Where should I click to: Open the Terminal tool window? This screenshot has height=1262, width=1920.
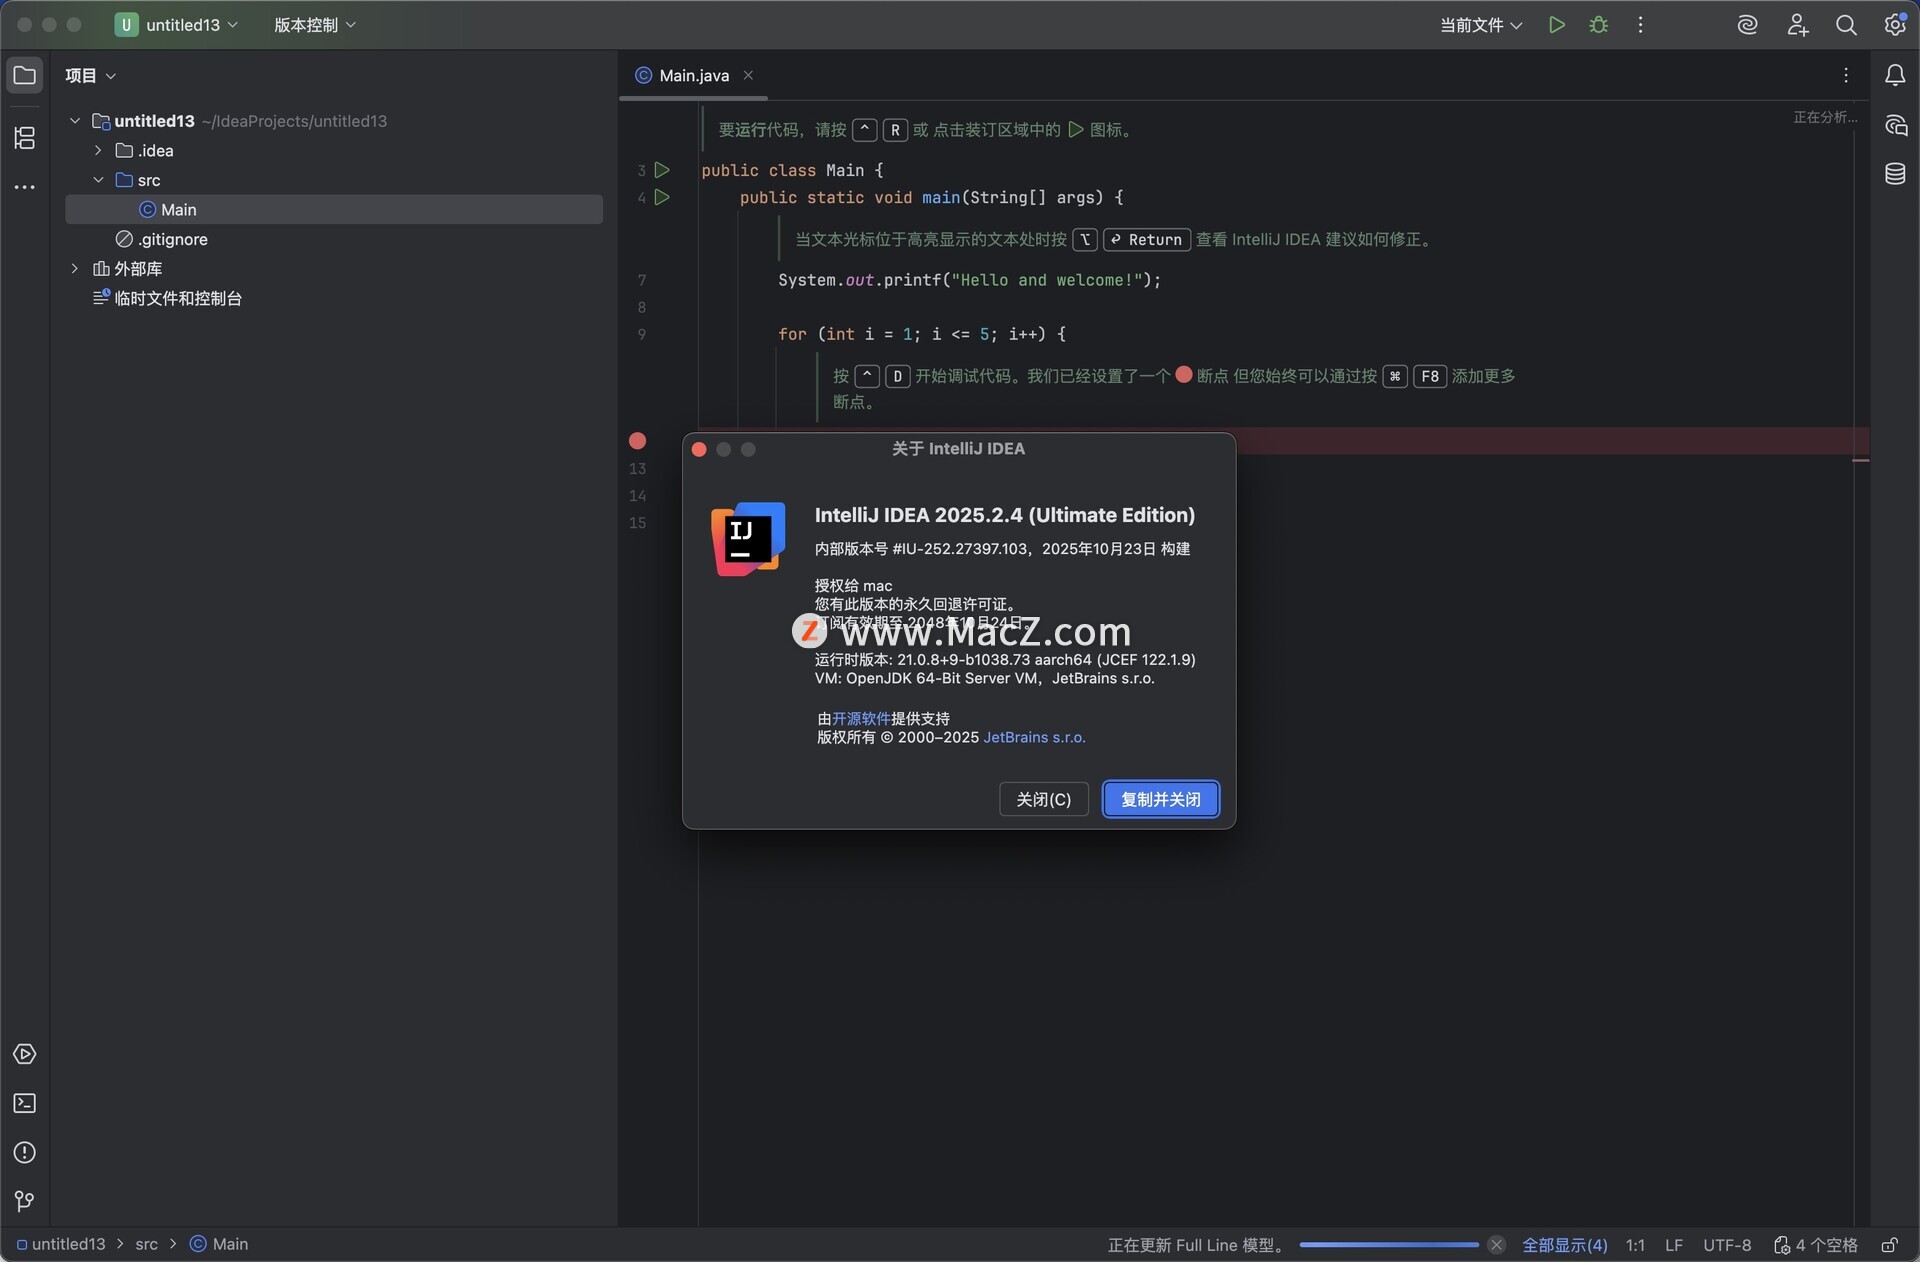[x=25, y=1103]
